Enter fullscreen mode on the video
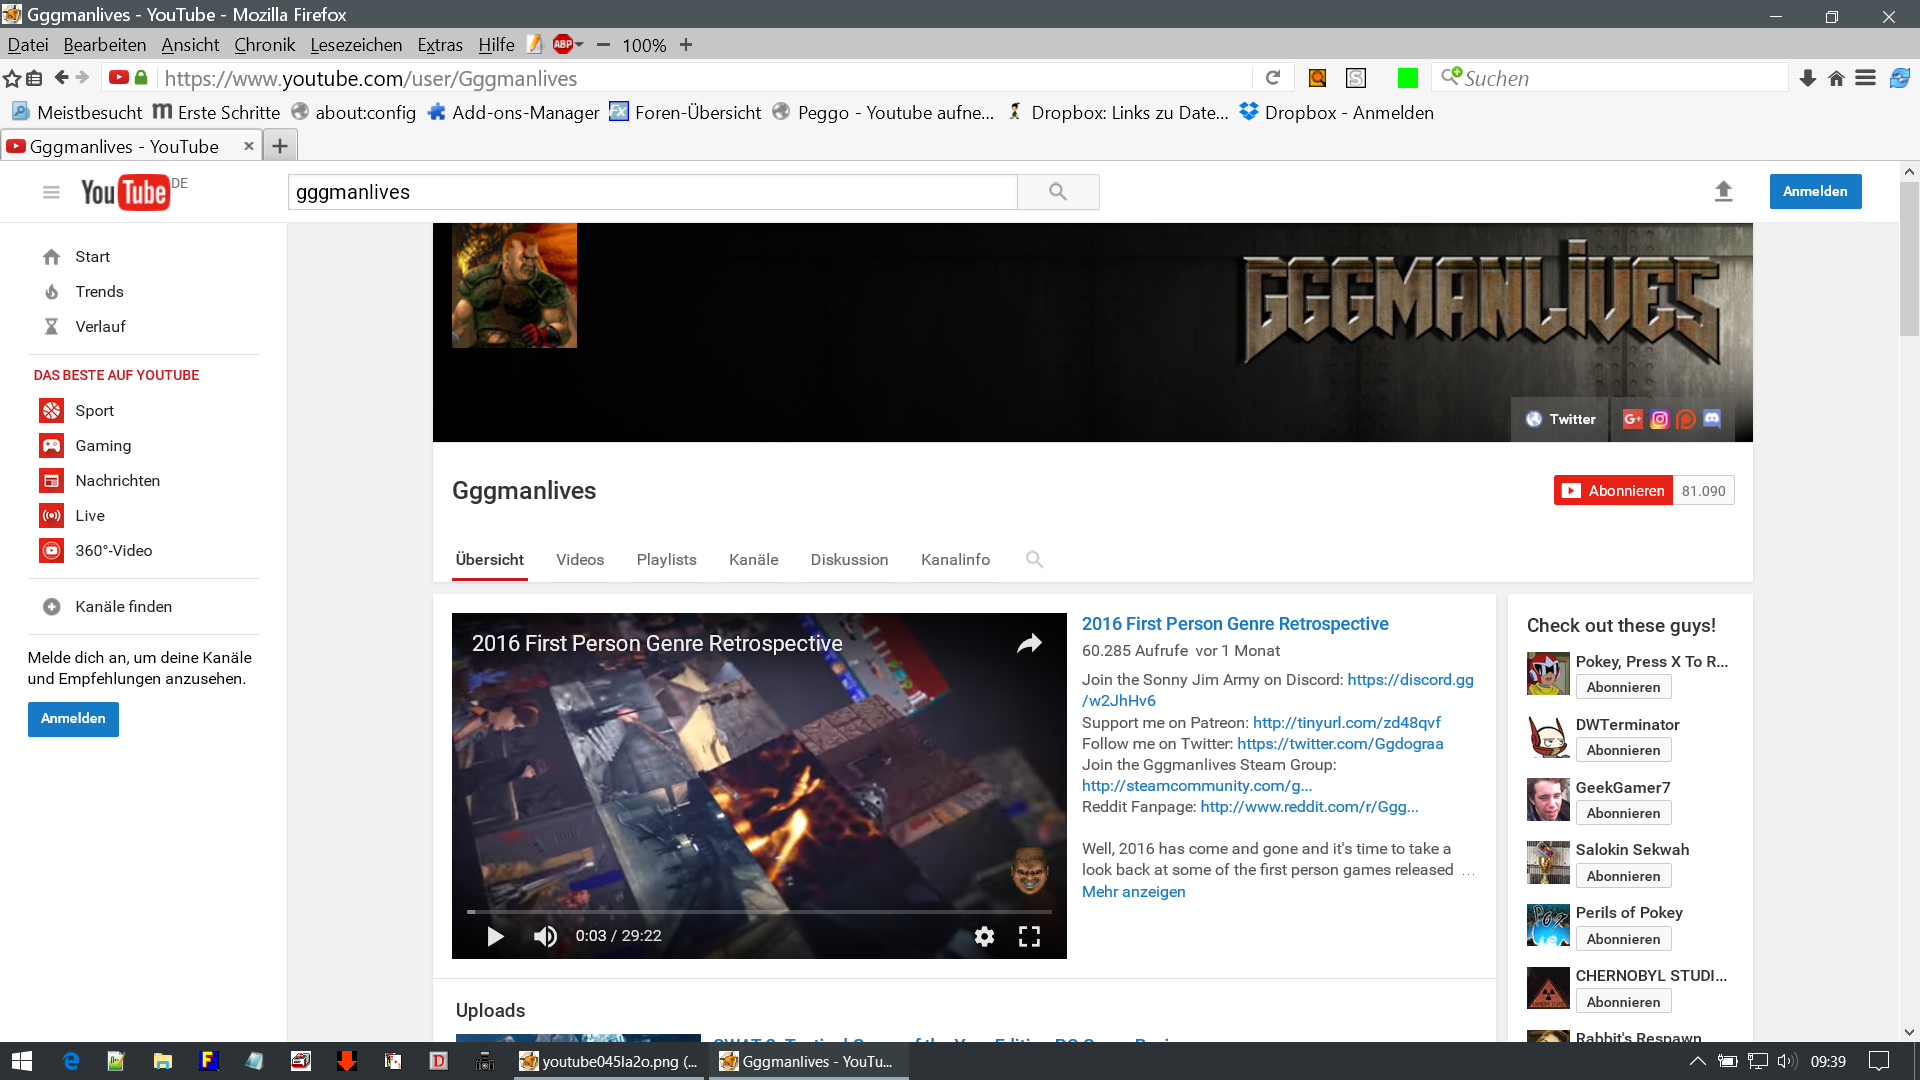Screen dimensions: 1920x1080 coord(1029,936)
